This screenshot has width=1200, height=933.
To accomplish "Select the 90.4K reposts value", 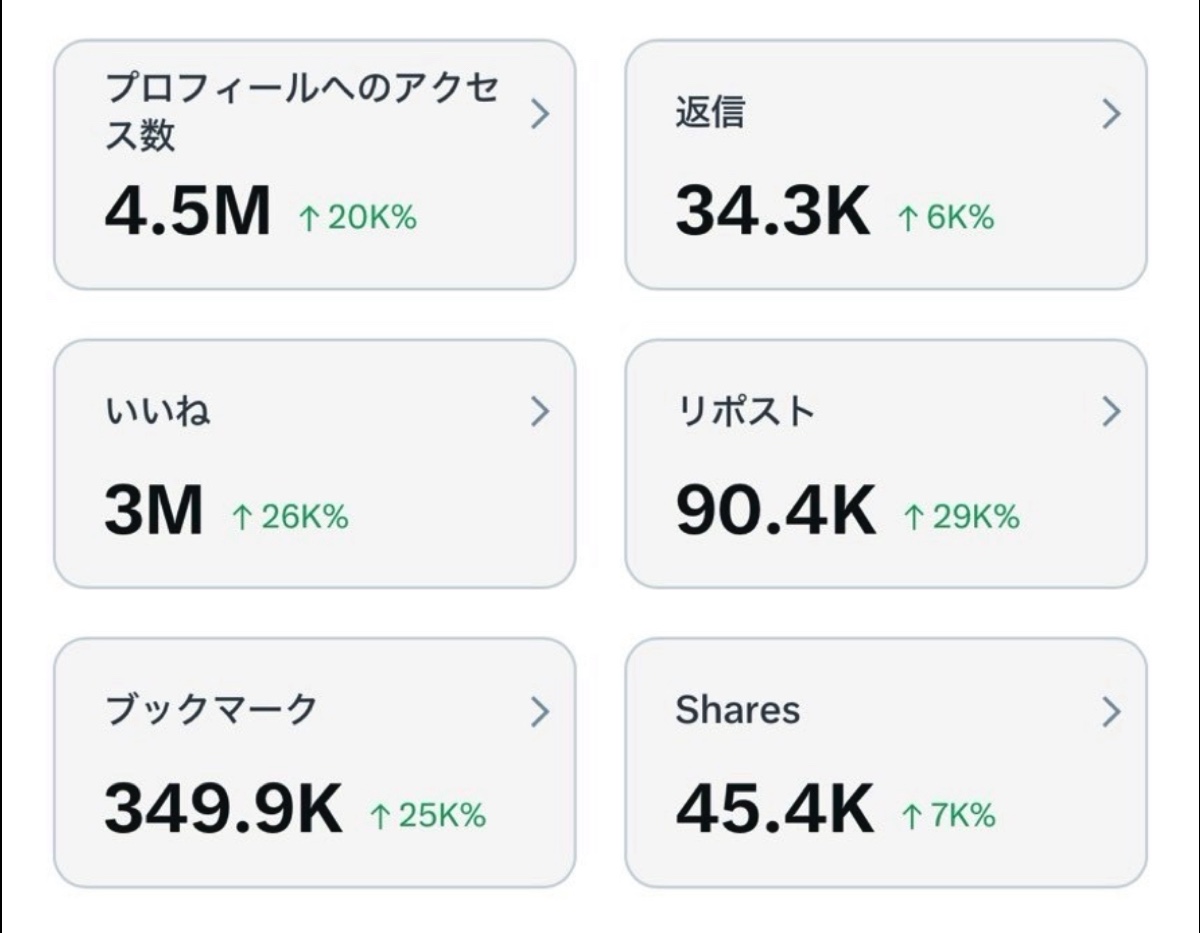I will pos(775,510).
